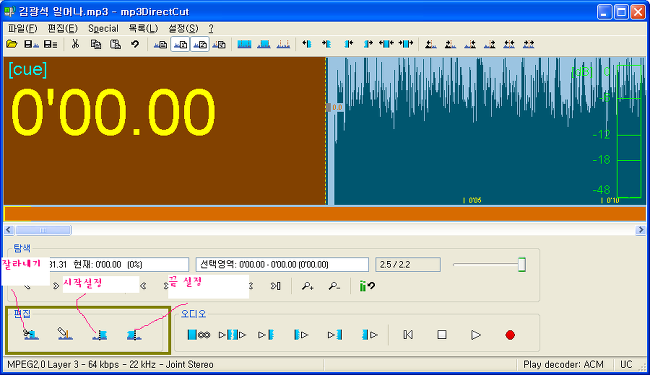Screen dimensions: 650x375
Task: Adjust the volume slider handle
Action: point(522,264)
